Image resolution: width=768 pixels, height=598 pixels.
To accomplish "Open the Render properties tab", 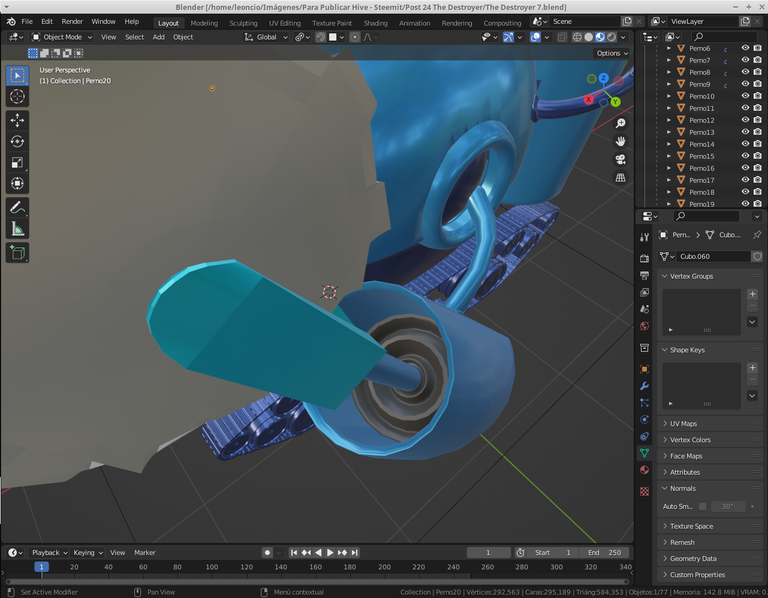I will pyautogui.click(x=645, y=258).
